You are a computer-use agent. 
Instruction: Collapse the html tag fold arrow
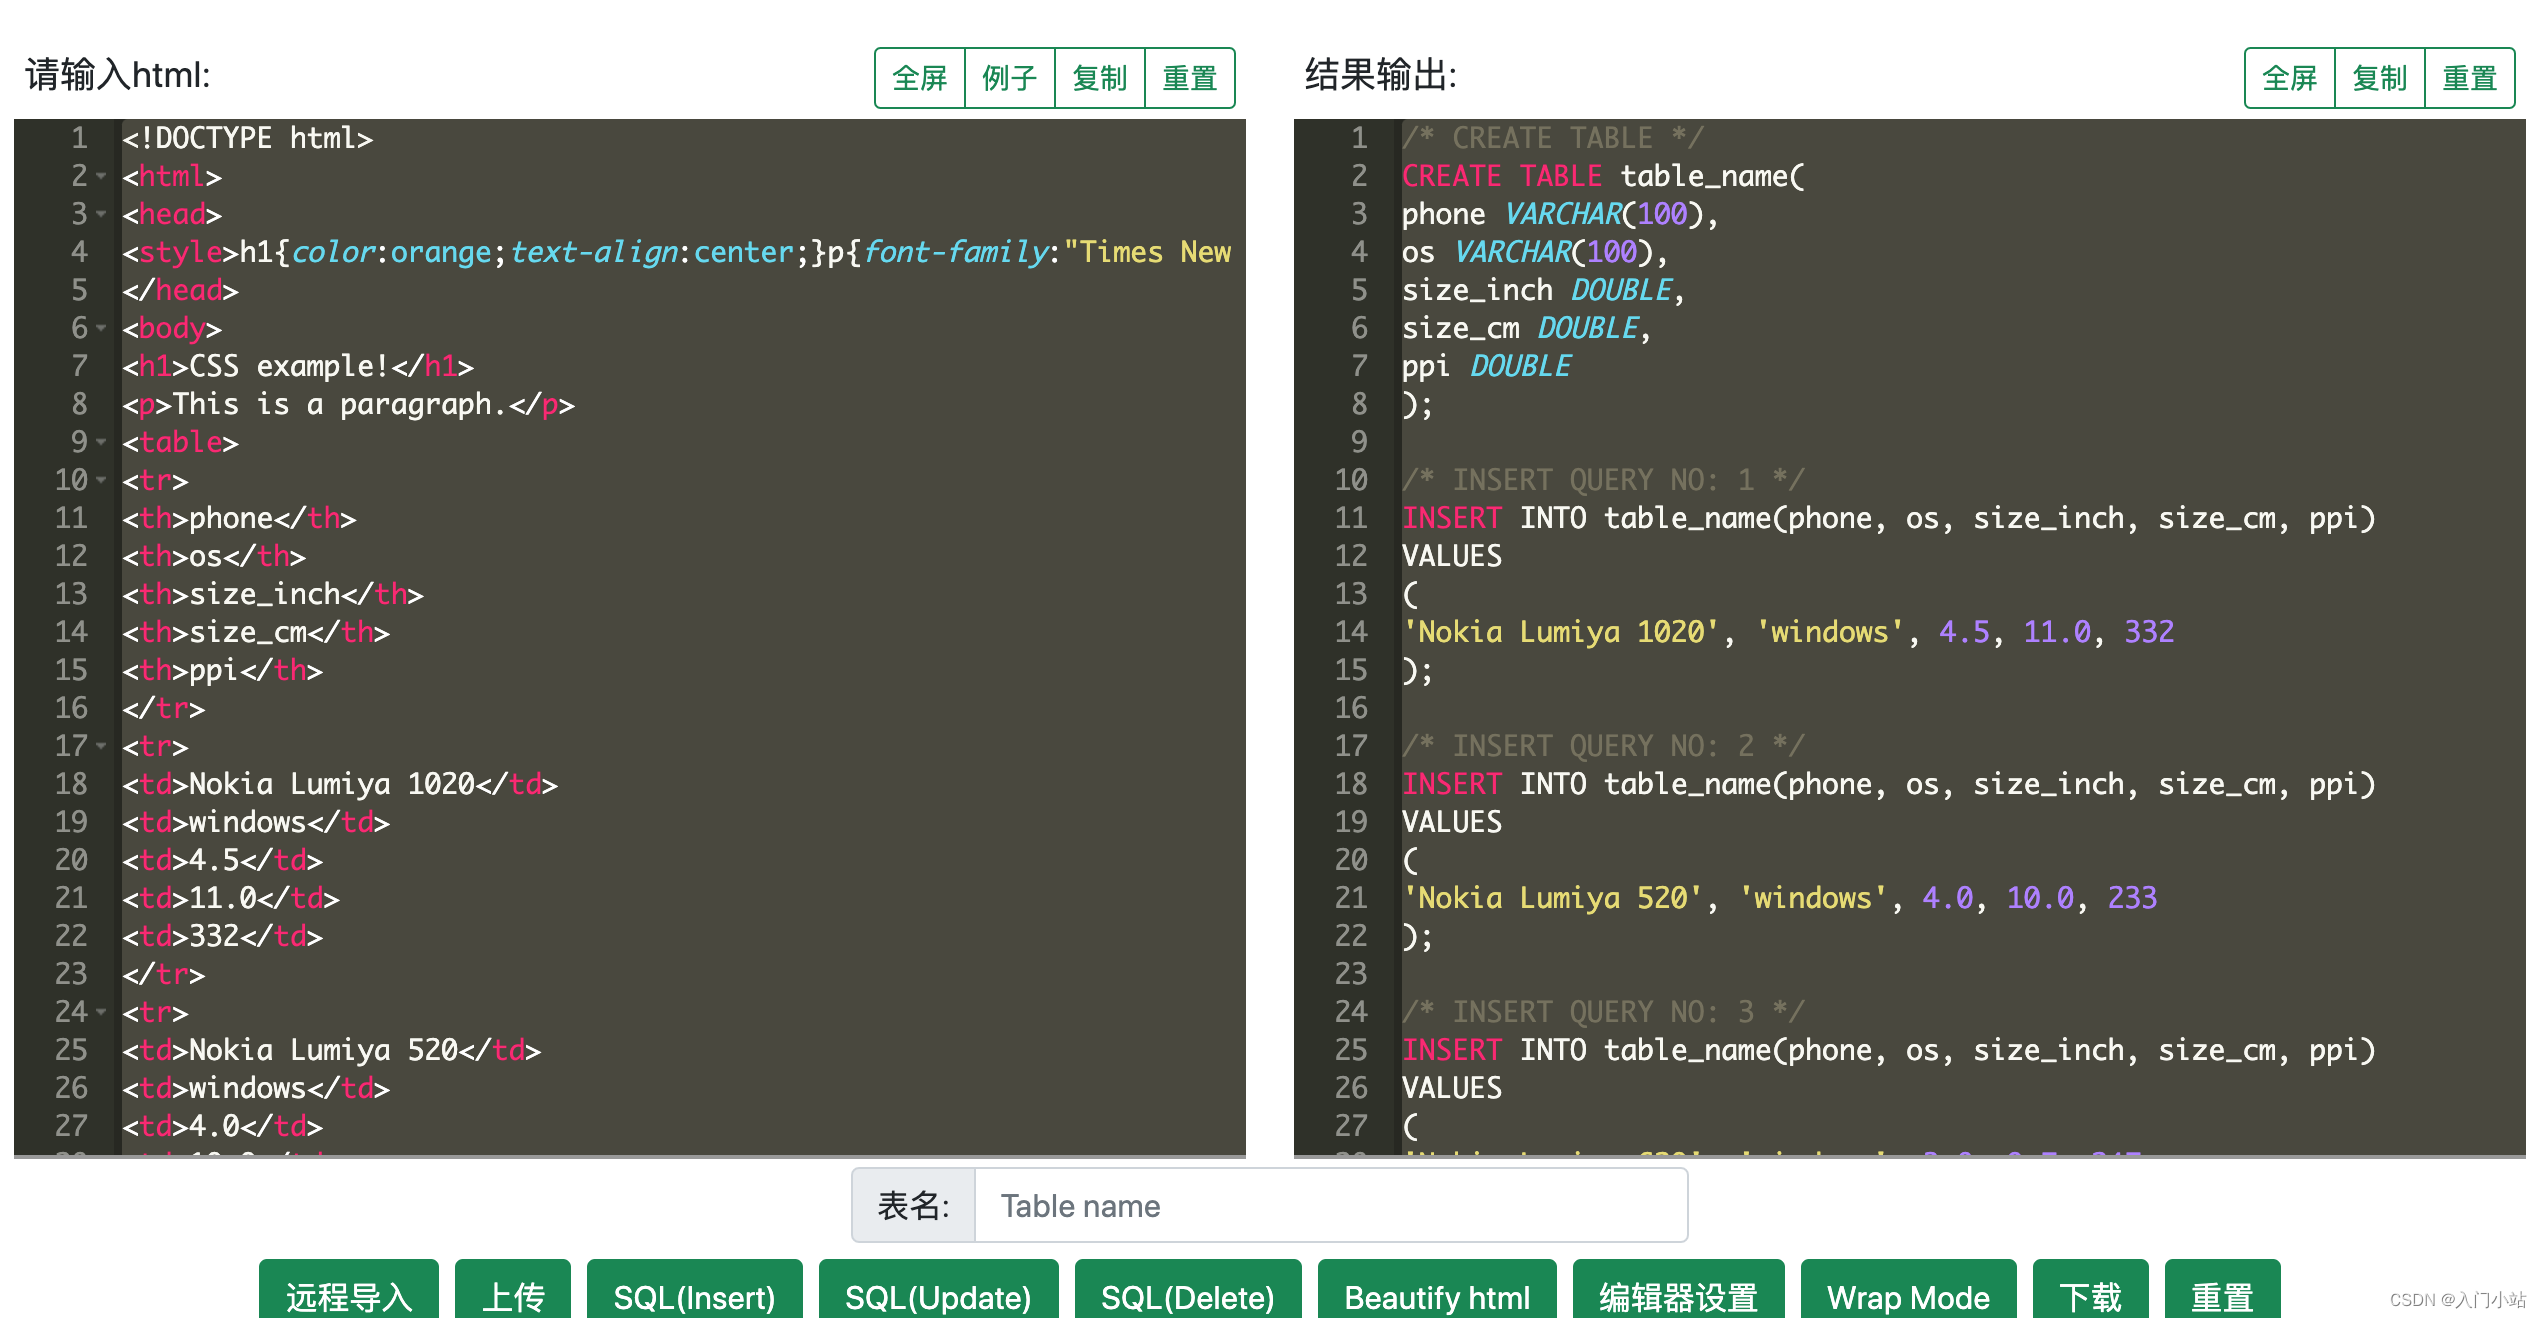[101, 176]
